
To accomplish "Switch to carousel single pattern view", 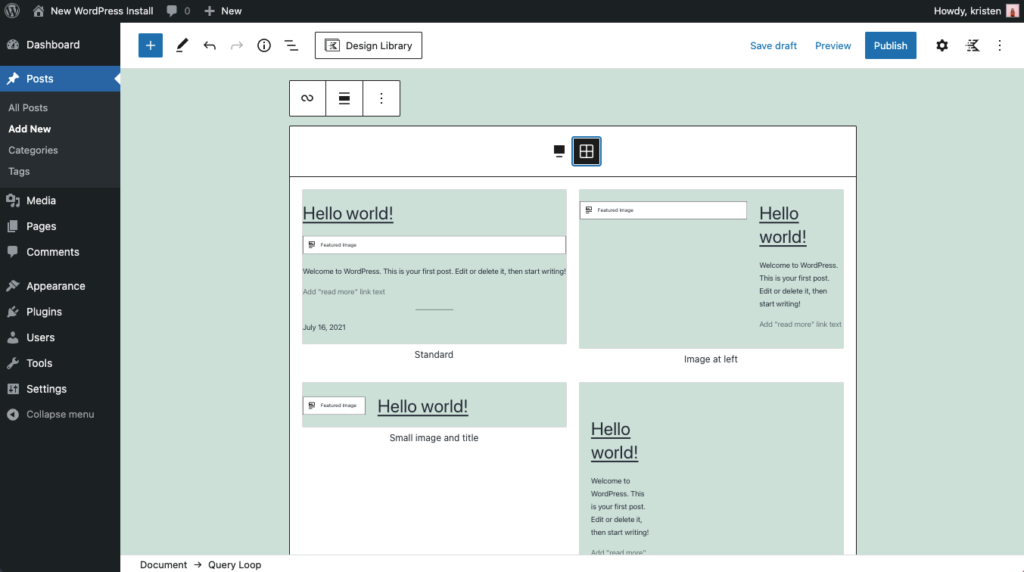I will (x=559, y=151).
